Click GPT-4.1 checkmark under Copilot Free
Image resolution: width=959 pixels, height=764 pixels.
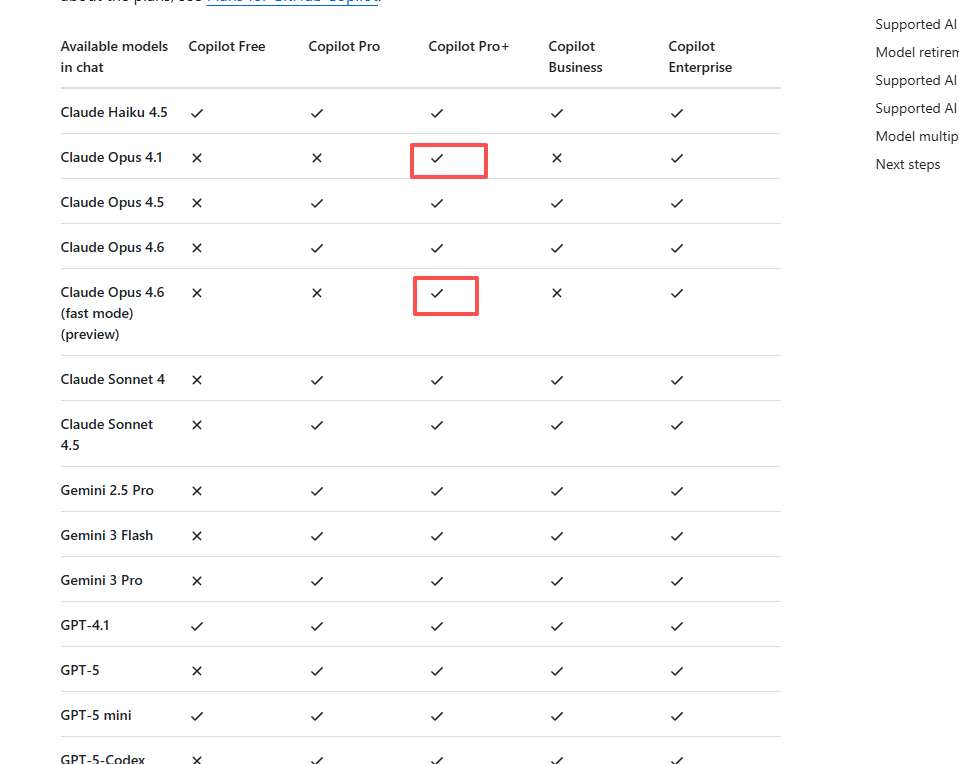point(197,626)
